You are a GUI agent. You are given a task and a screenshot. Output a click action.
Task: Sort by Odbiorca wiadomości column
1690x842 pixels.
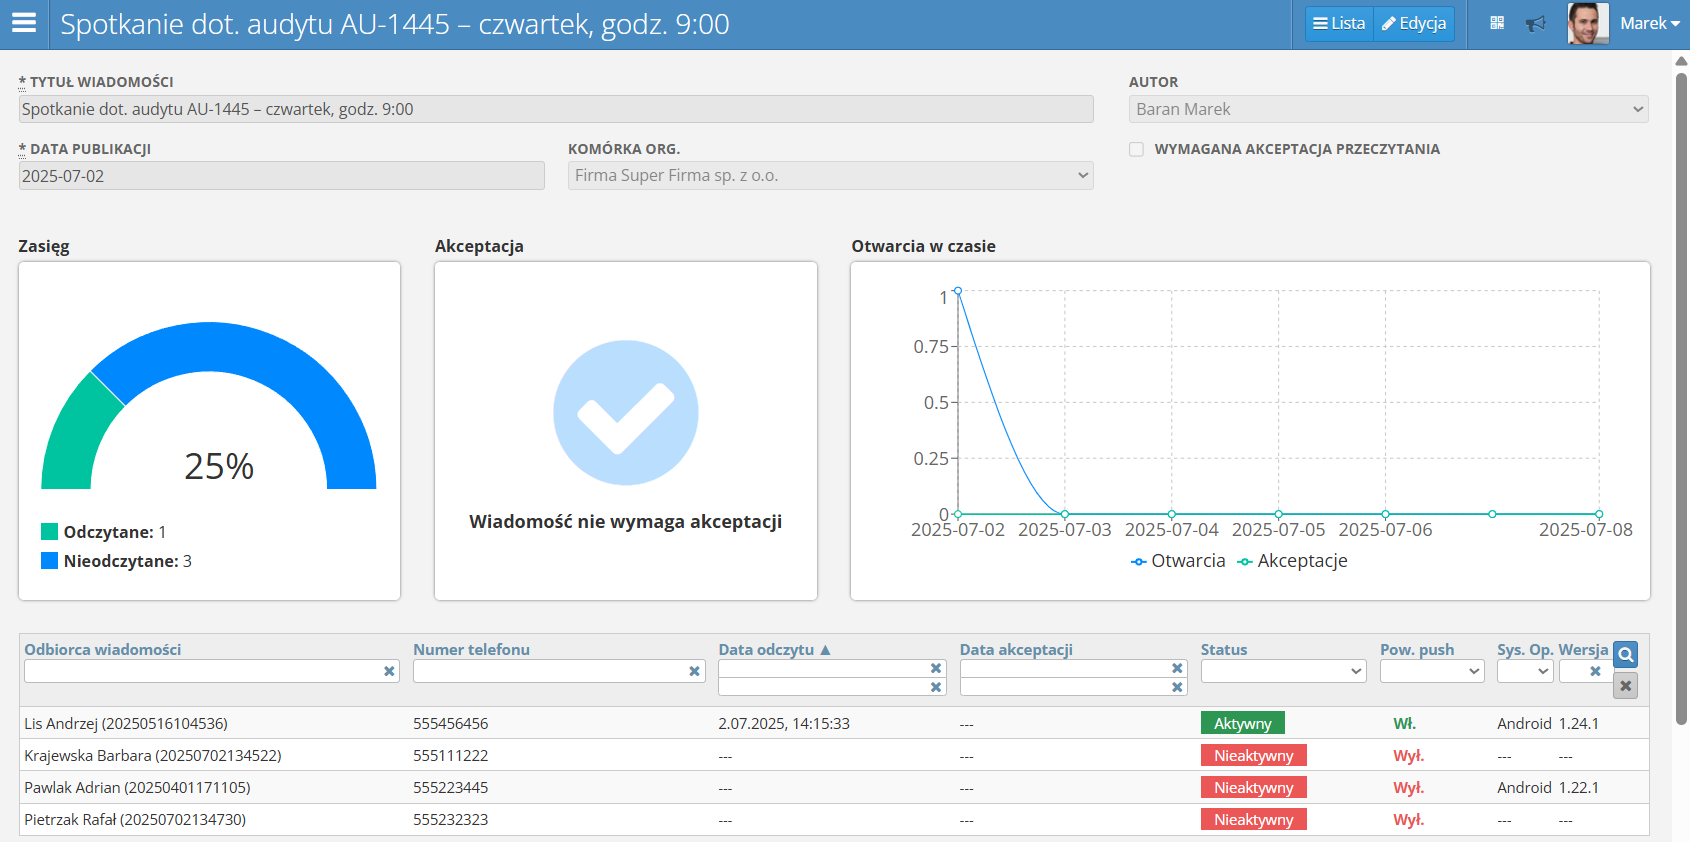click(x=103, y=649)
